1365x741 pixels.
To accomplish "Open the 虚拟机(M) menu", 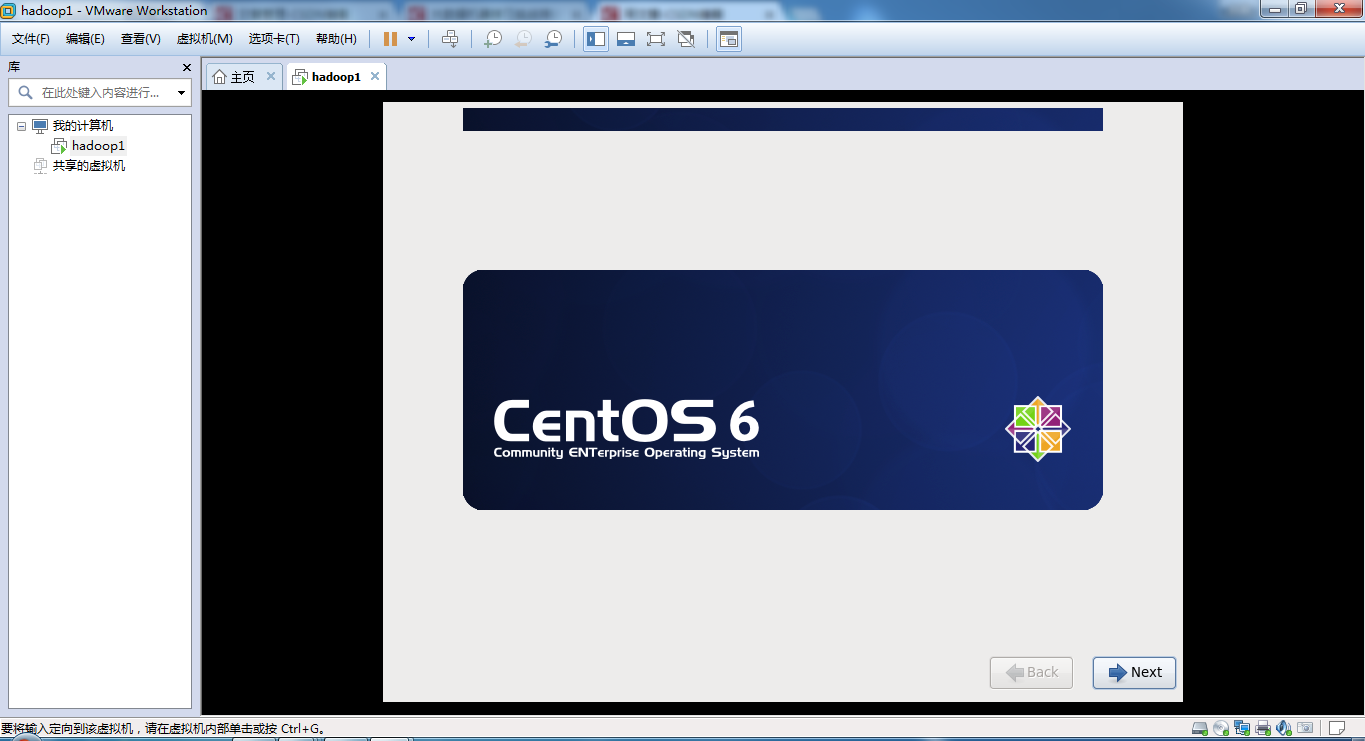I will [x=205, y=39].
